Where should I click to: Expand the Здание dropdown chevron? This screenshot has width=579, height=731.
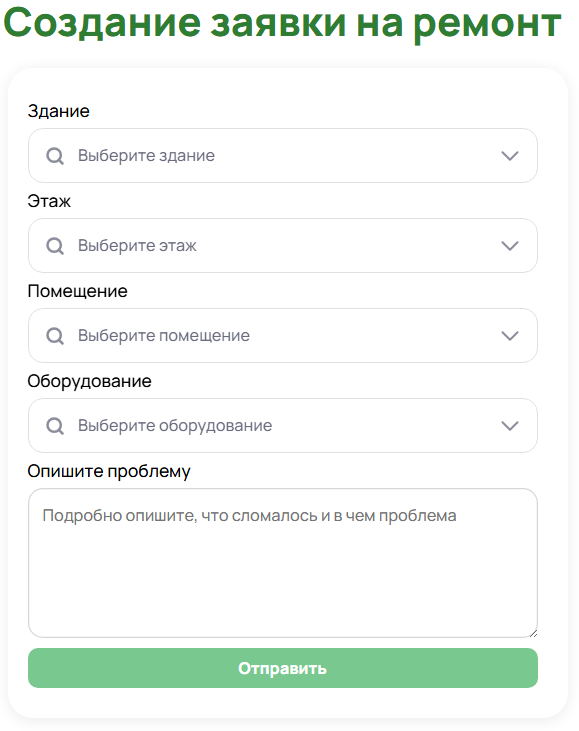[x=510, y=156]
